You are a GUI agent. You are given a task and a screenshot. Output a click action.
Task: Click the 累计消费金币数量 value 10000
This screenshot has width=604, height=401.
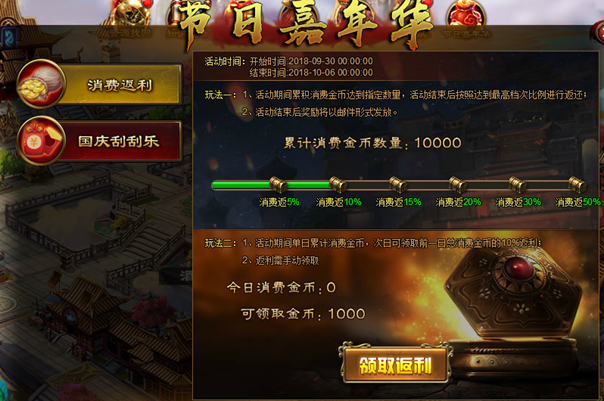(438, 143)
